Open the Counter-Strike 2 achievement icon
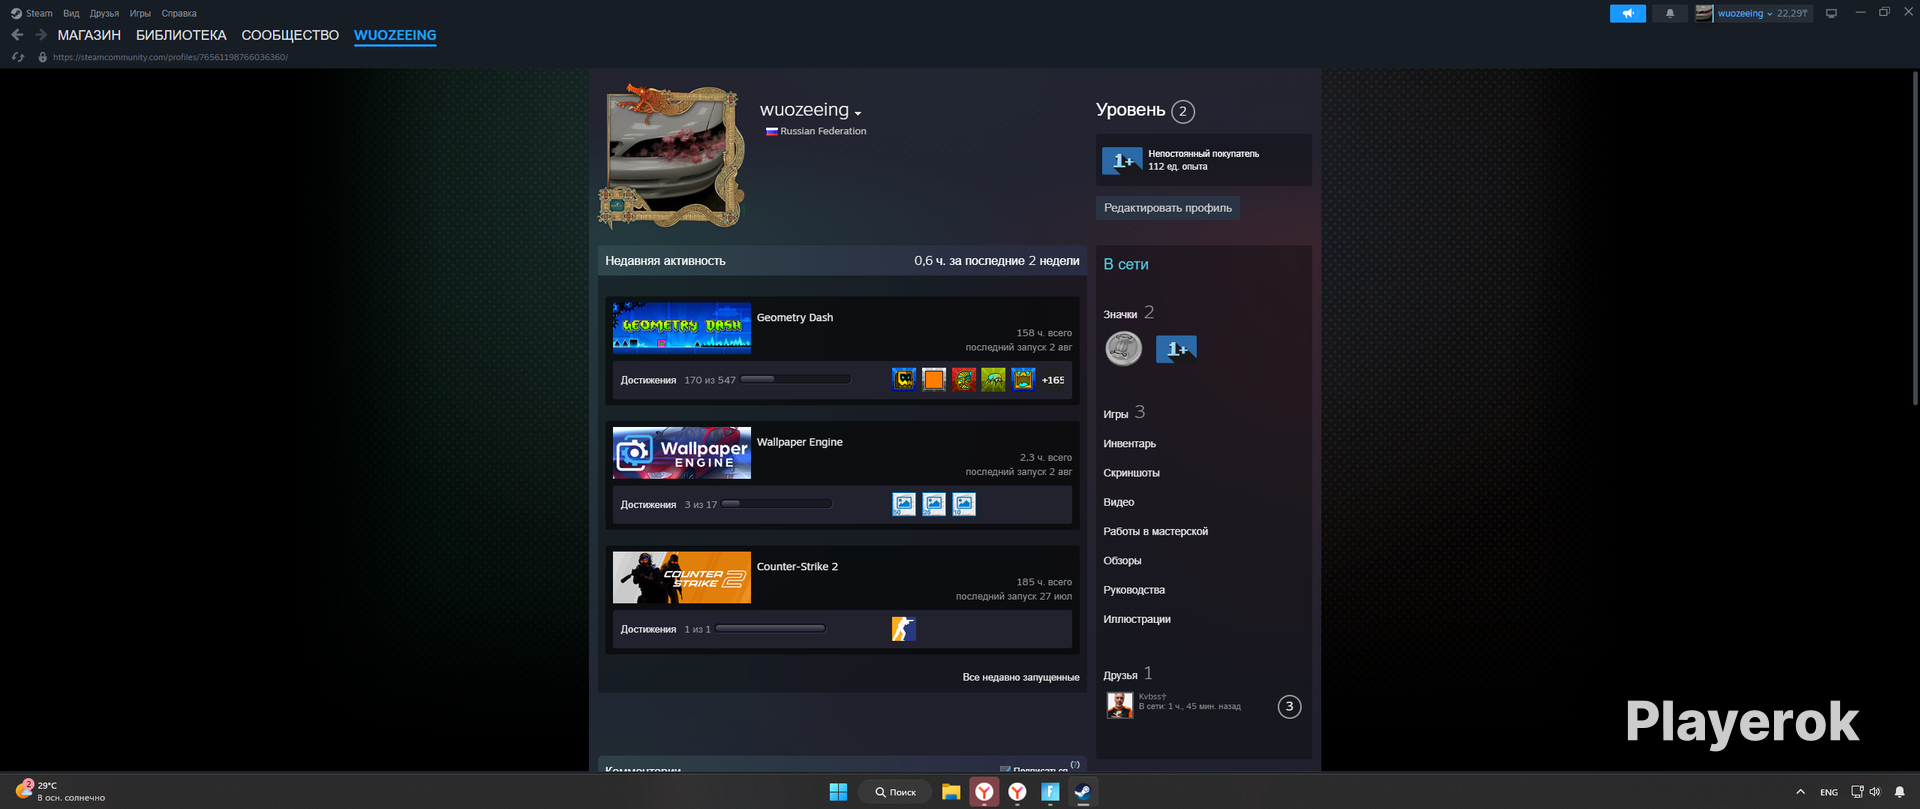1920x809 pixels. coord(904,628)
